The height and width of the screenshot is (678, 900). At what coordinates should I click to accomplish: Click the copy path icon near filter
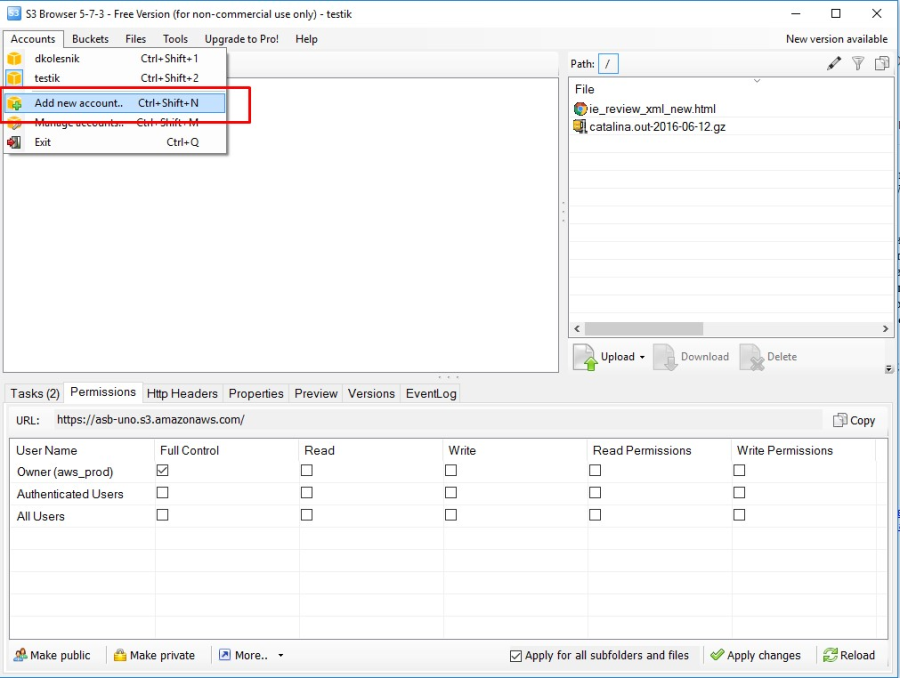coord(882,63)
